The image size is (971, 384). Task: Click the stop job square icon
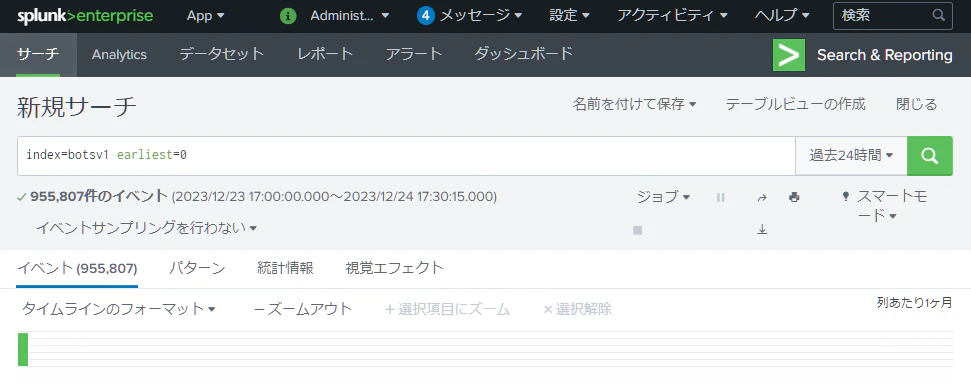point(638,230)
